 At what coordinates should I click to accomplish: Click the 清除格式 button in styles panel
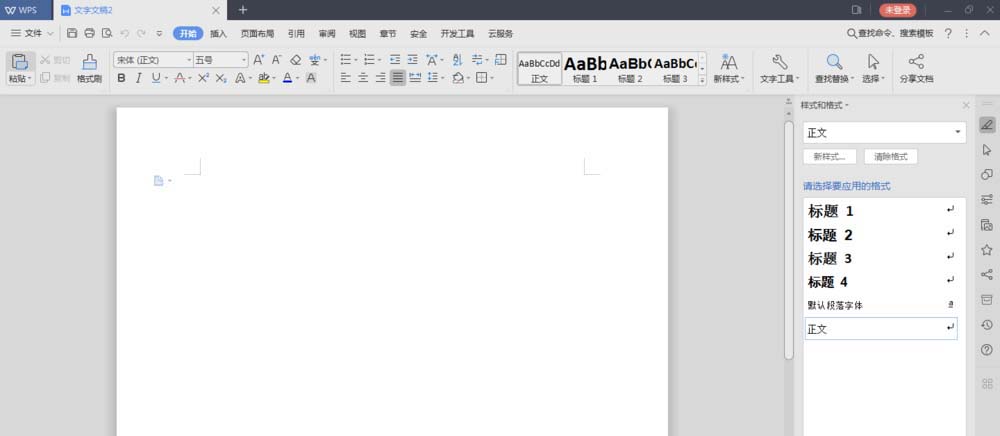(890, 156)
